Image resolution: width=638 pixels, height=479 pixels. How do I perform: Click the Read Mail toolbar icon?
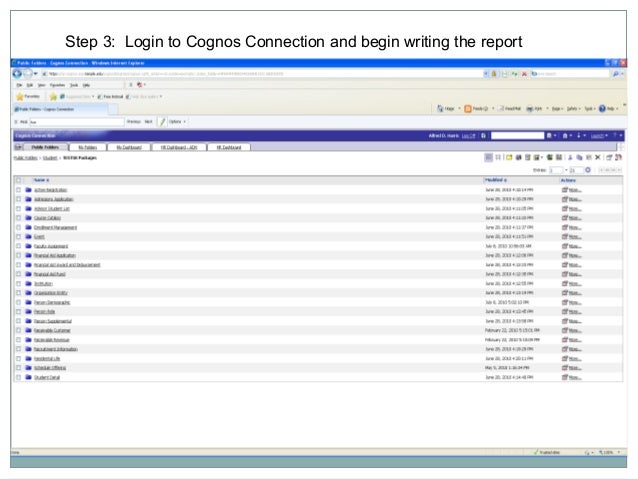[502, 109]
